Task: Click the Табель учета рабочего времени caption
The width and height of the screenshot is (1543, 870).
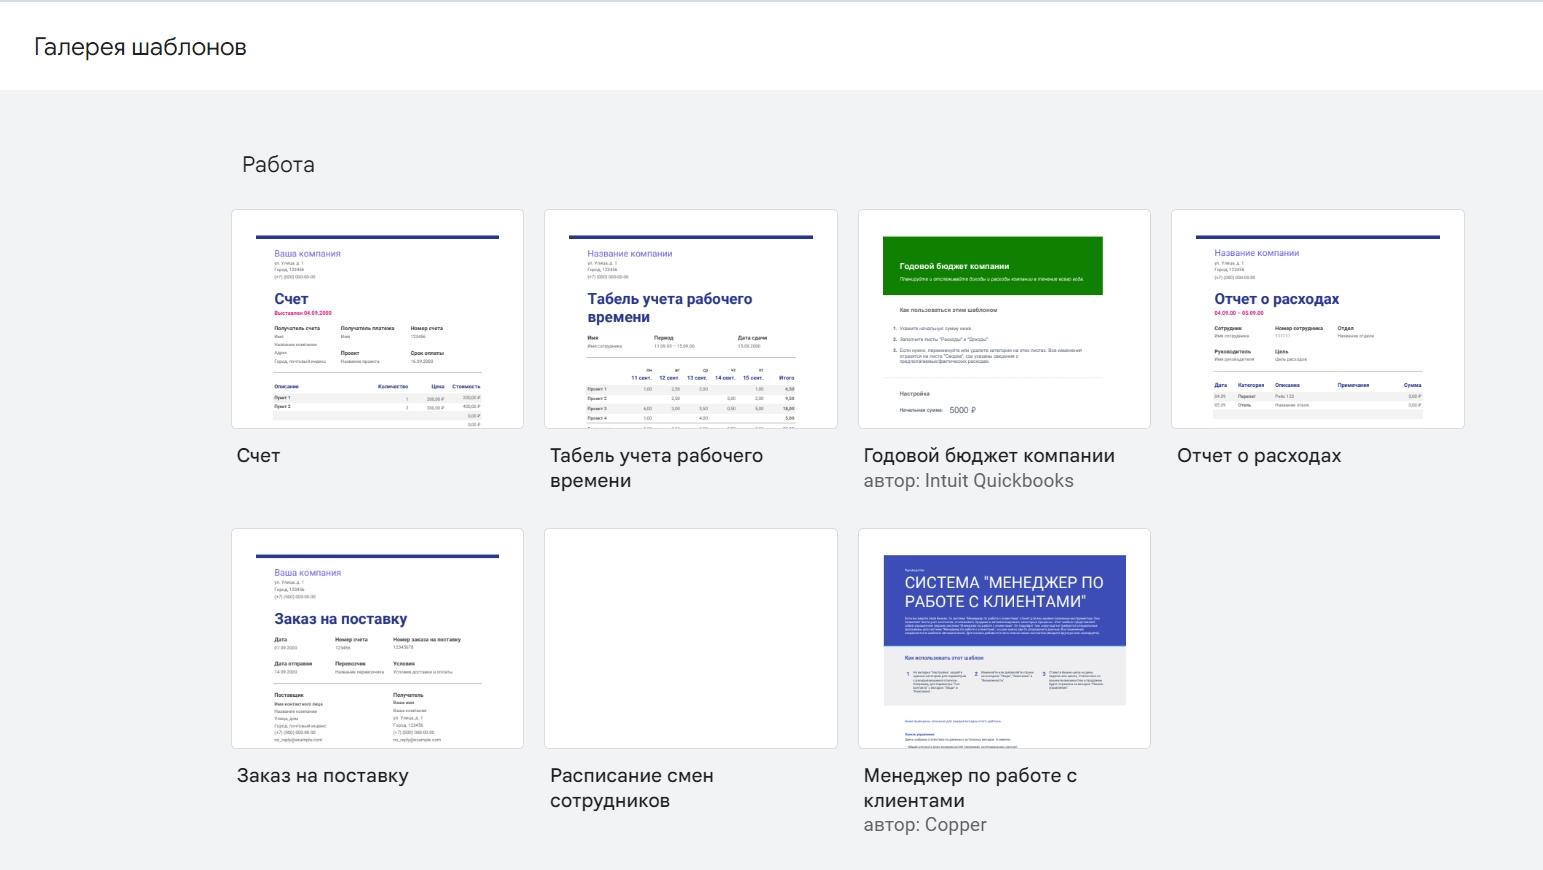Action: (x=656, y=468)
